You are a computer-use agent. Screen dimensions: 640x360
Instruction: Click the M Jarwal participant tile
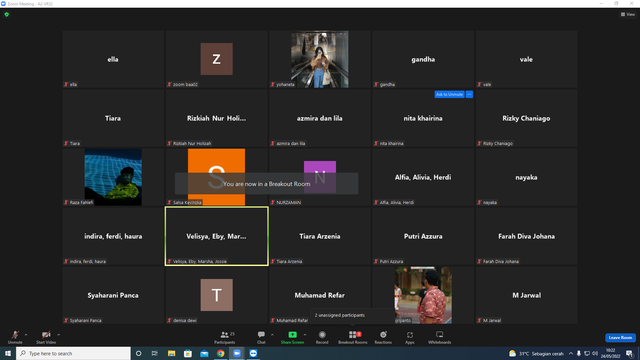coord(526,295)
